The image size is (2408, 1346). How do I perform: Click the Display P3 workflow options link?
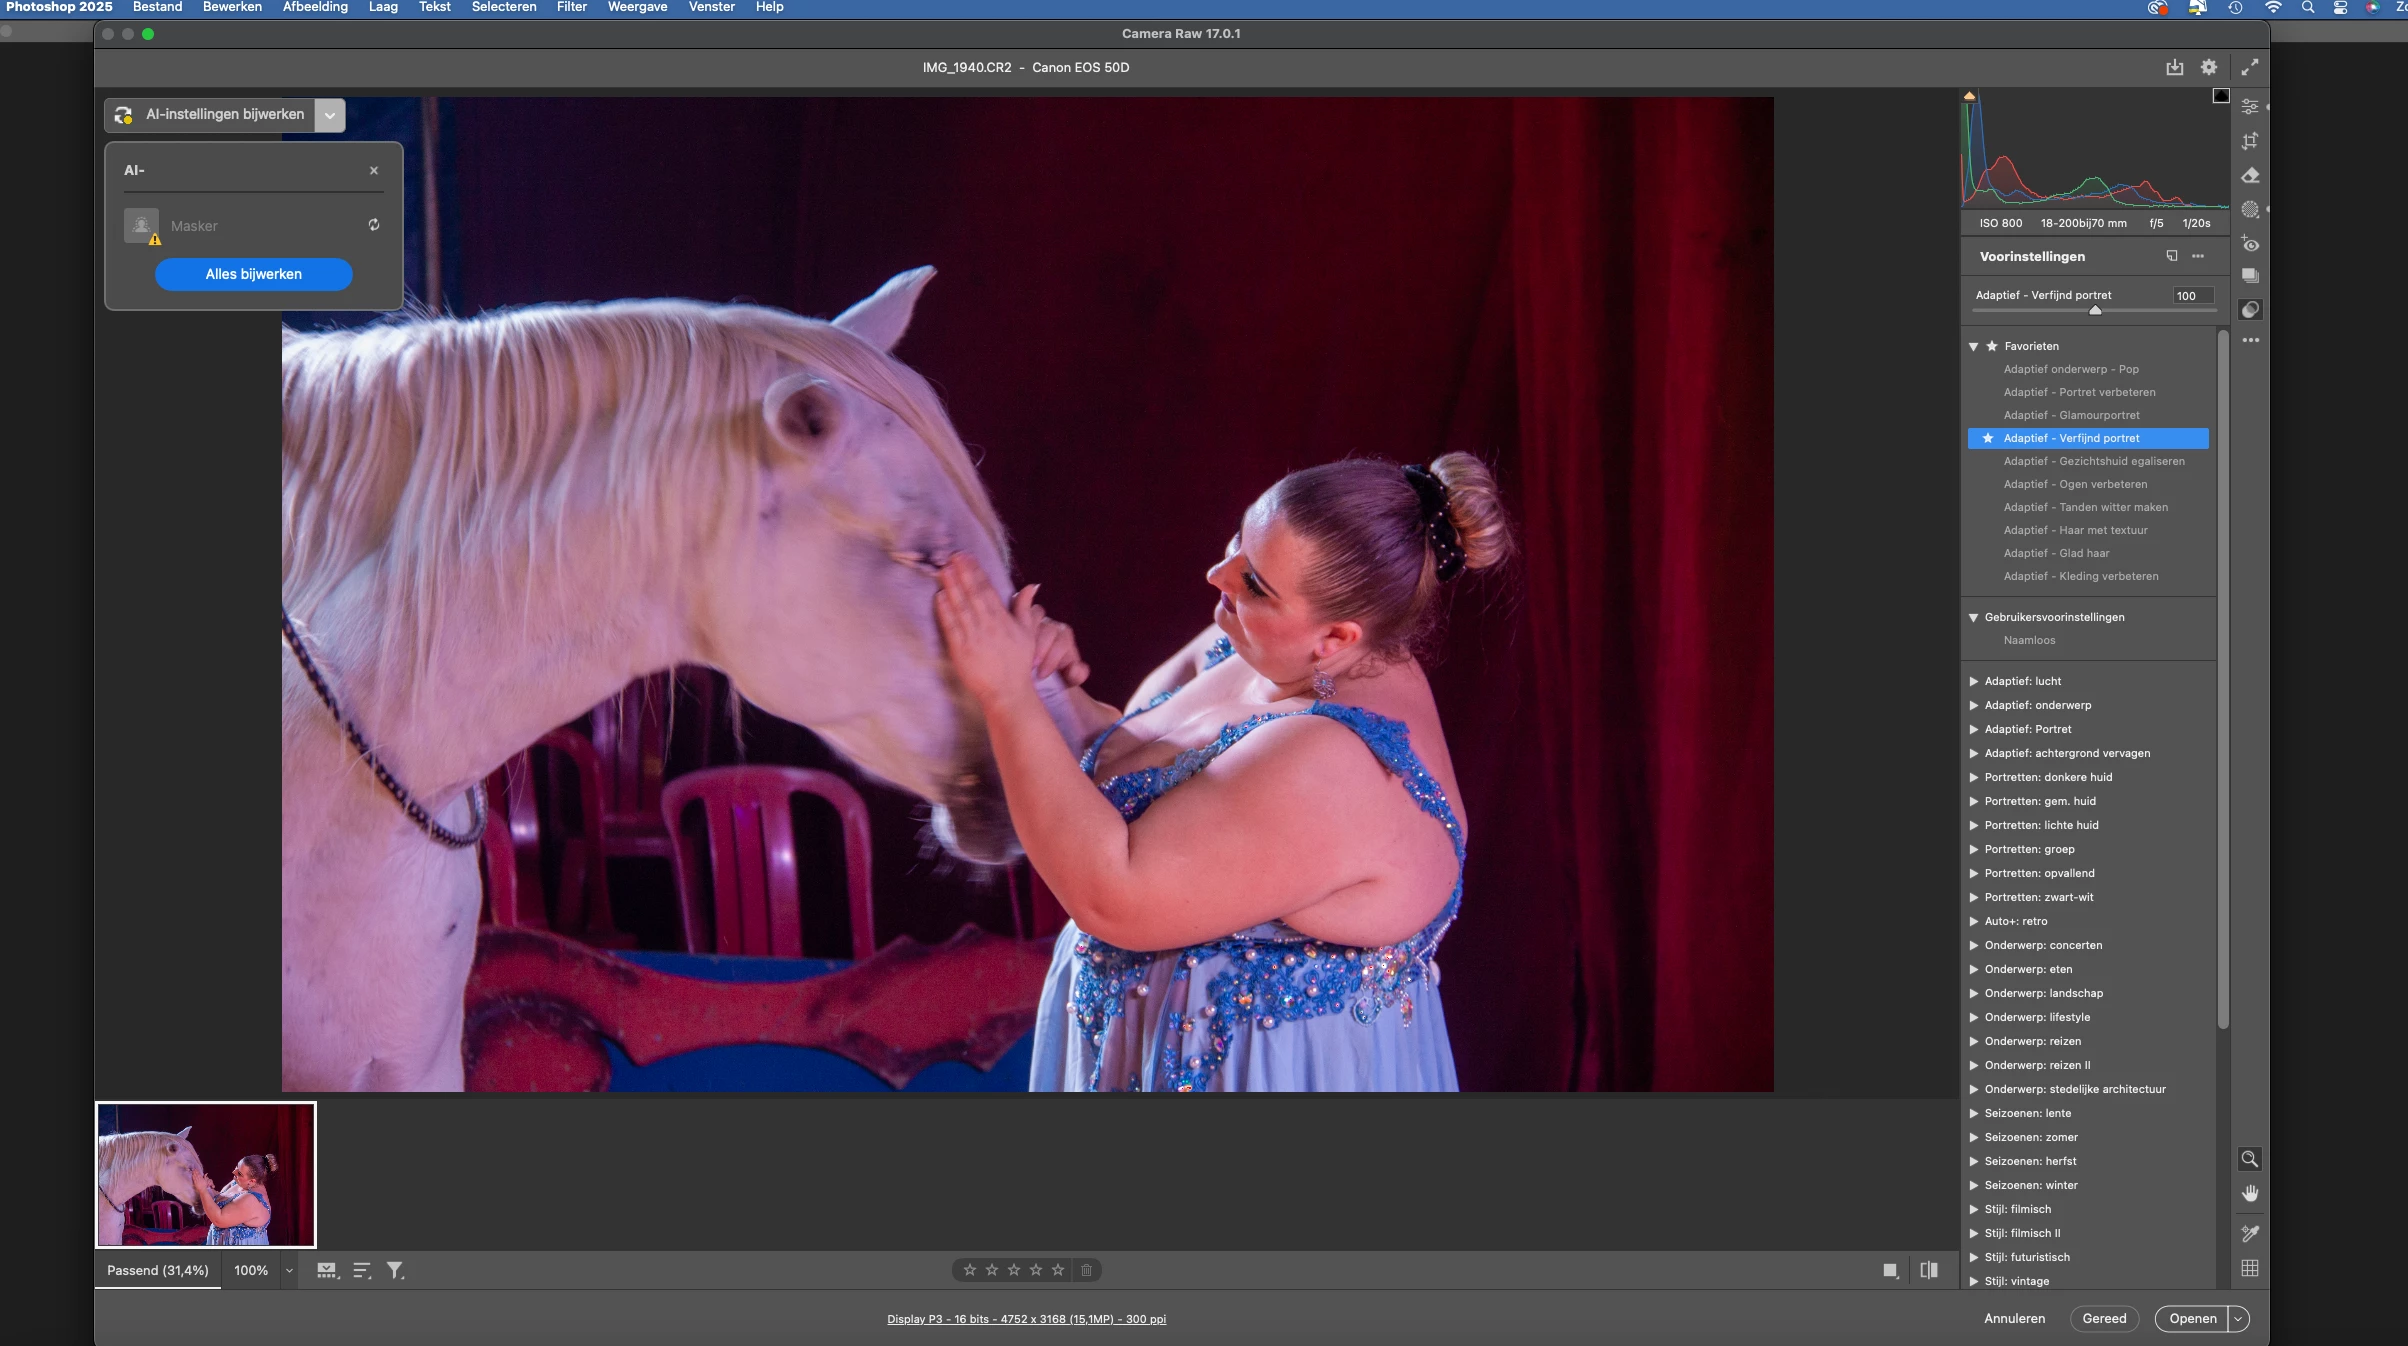tap(1026, 1319)
